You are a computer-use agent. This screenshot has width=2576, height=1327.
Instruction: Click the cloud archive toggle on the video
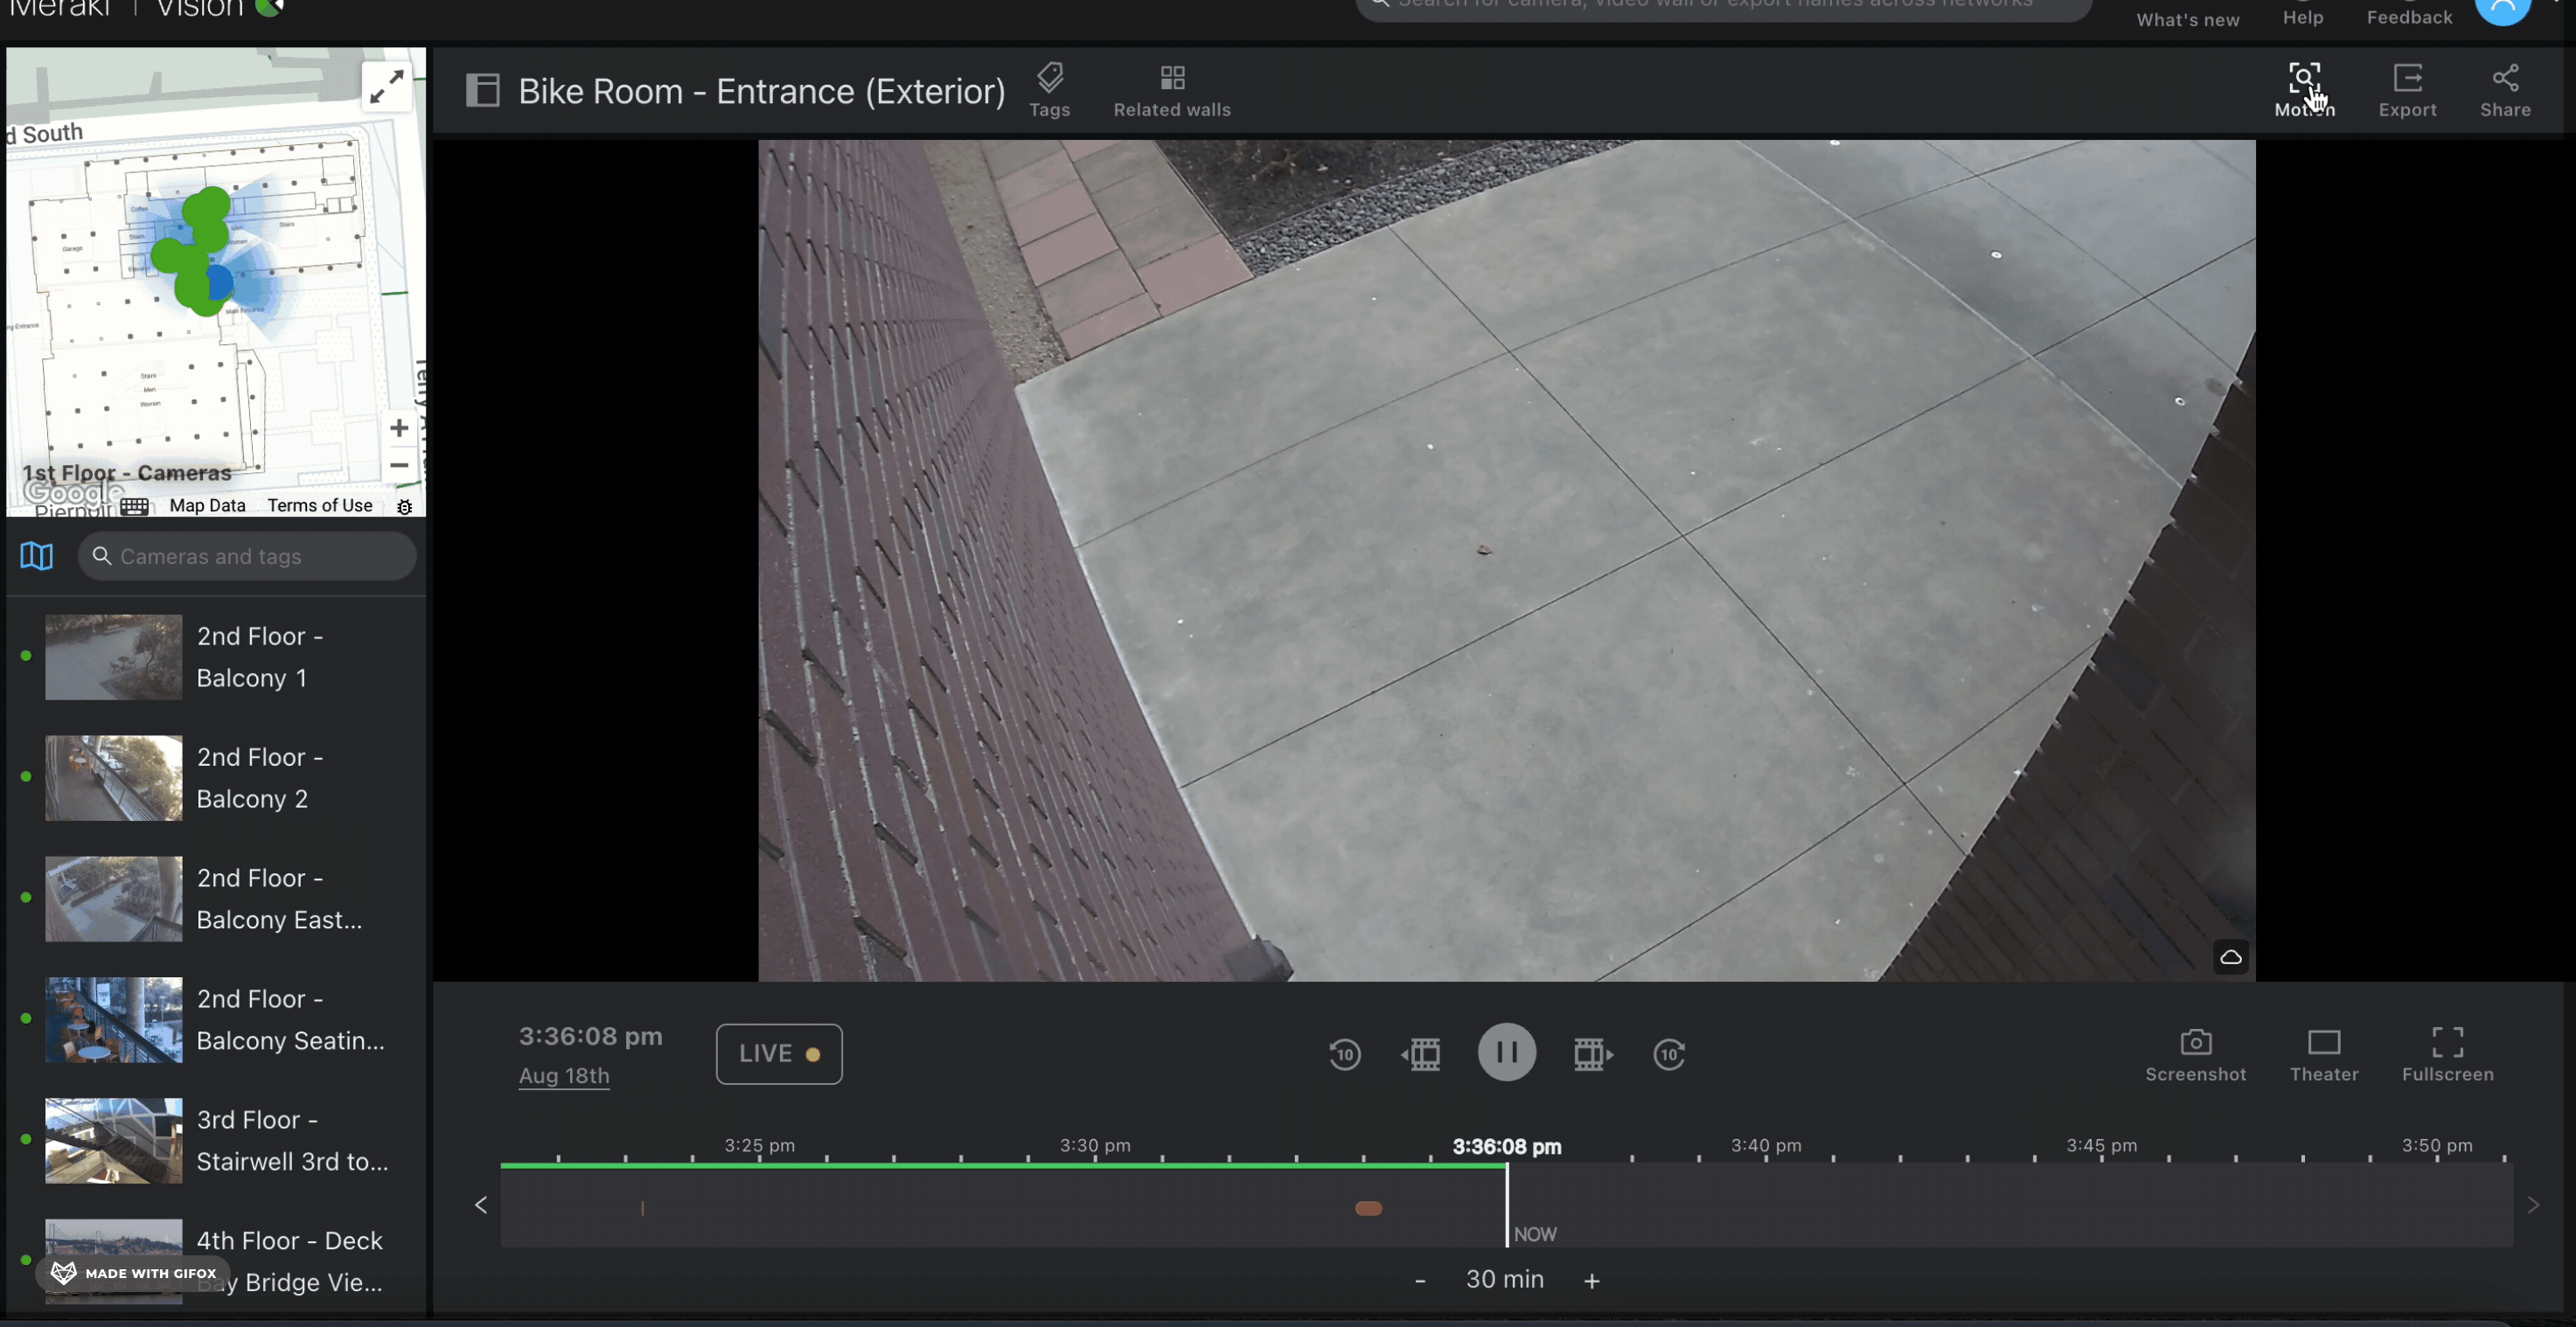coord(2229,957)
